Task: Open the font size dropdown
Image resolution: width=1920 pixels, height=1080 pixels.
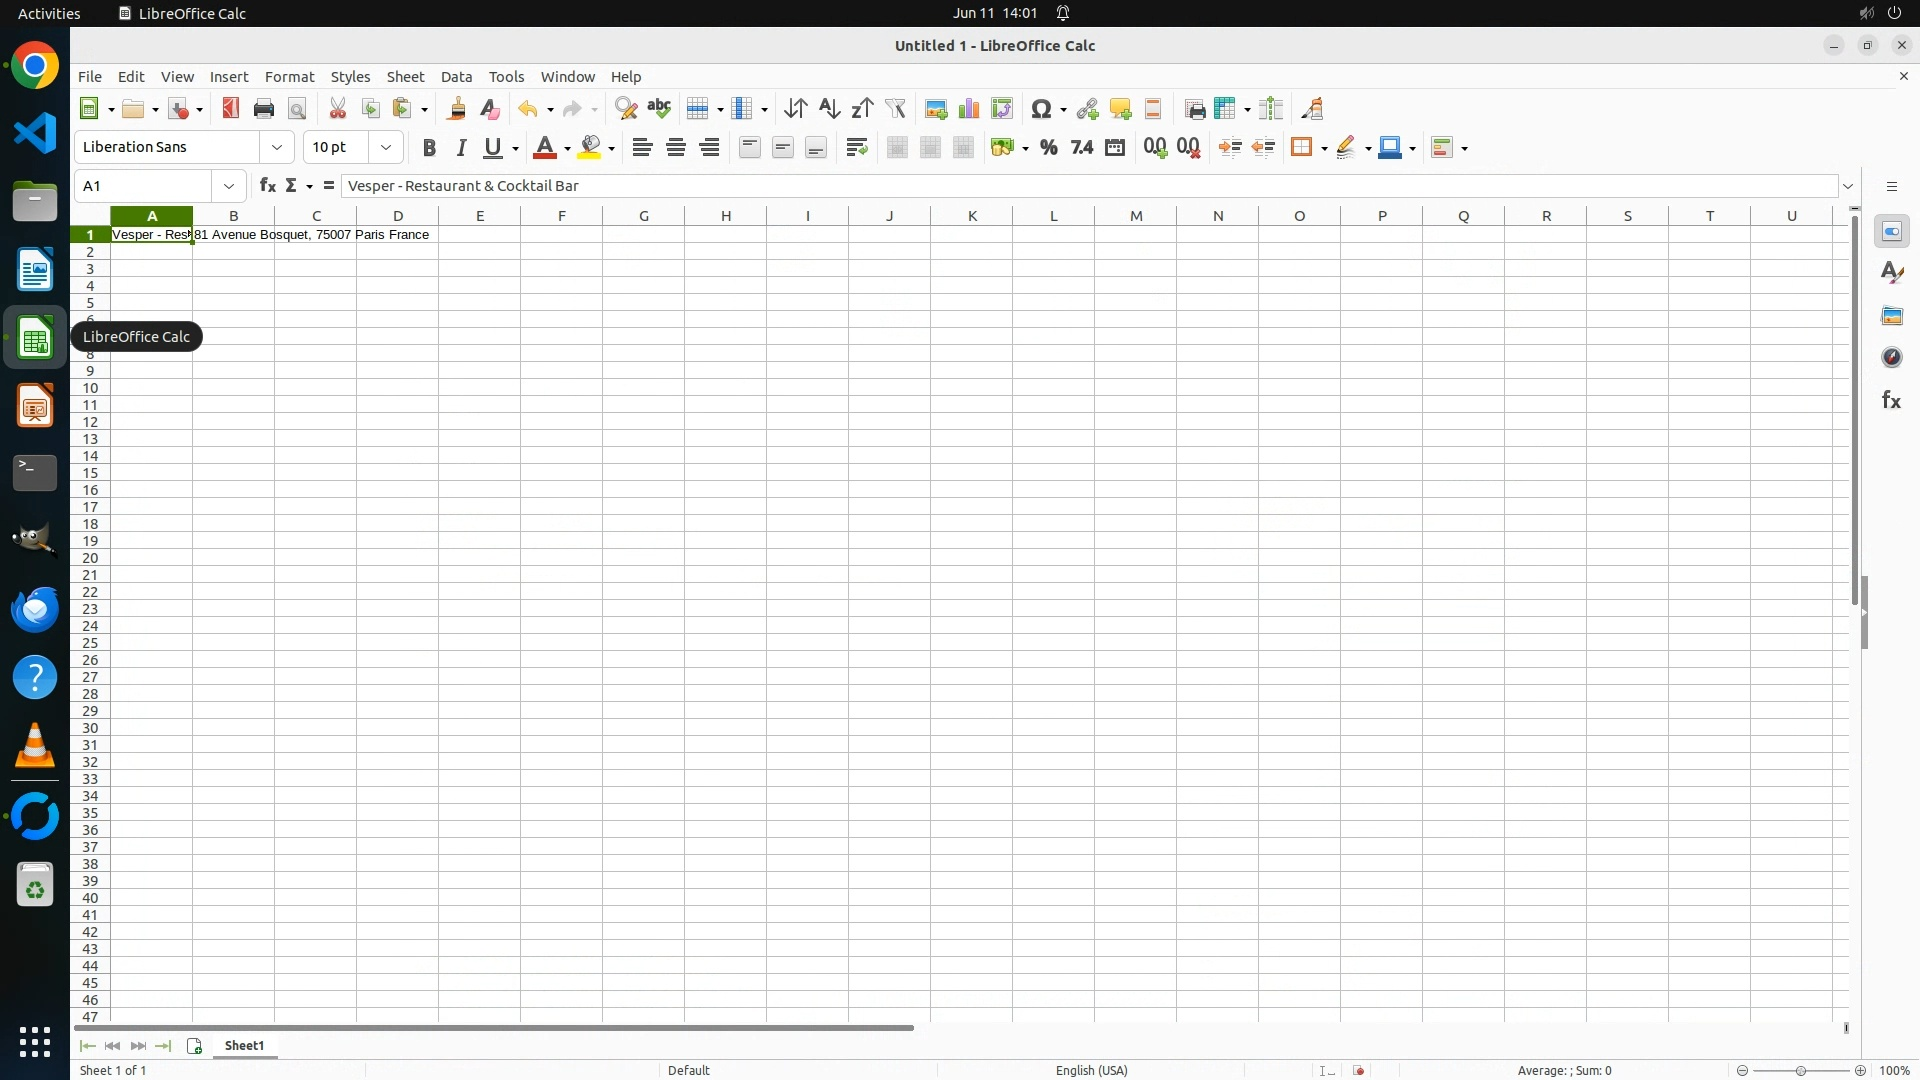Action: (x=386, y=148)
